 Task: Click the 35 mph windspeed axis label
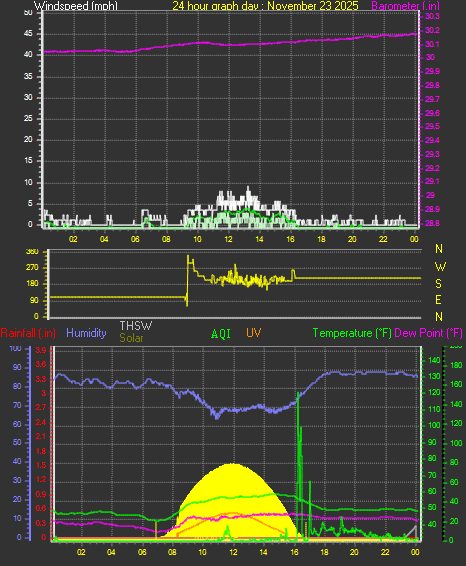28,76
